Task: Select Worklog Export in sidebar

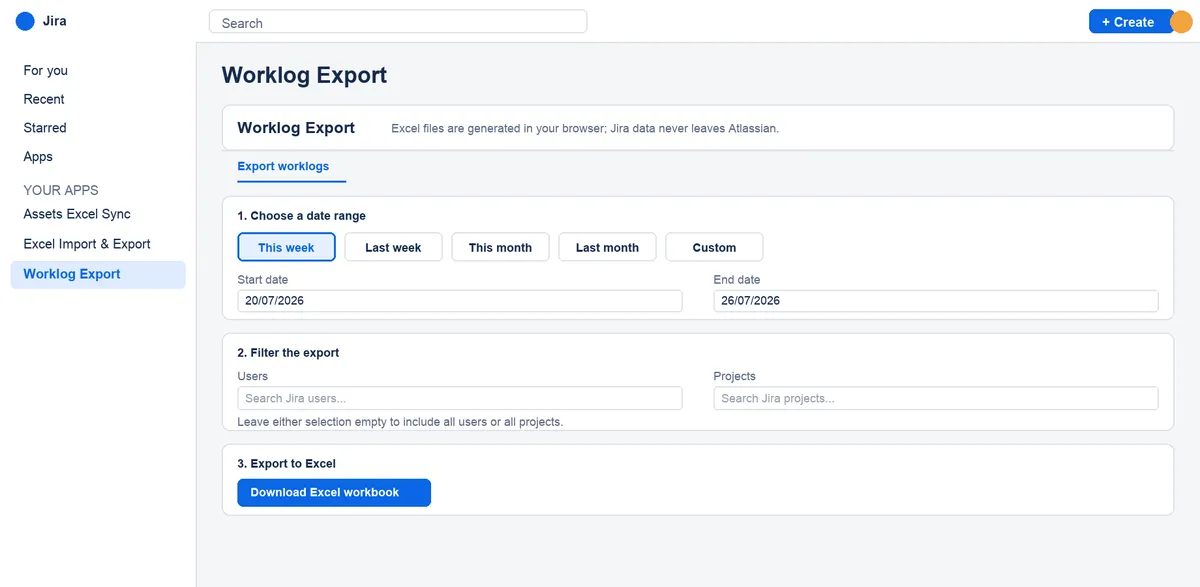Action: click(98, 274)
